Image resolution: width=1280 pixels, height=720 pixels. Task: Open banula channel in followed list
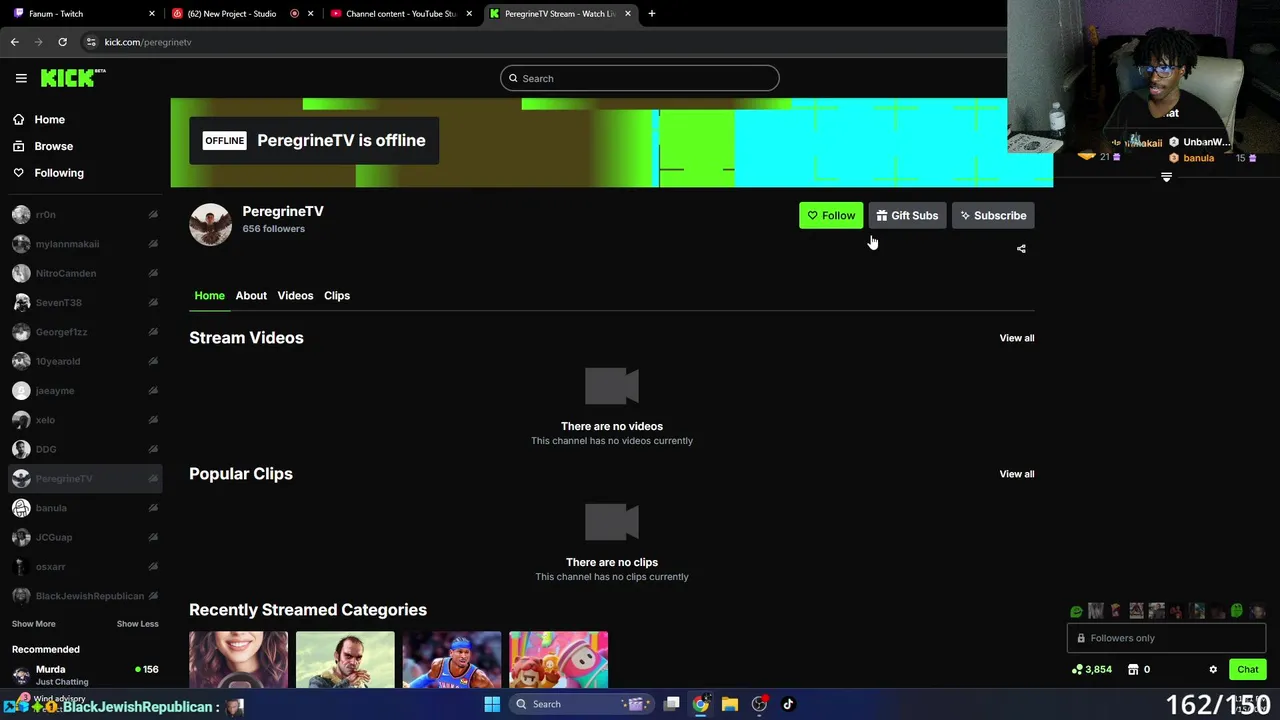coord(85,508)
